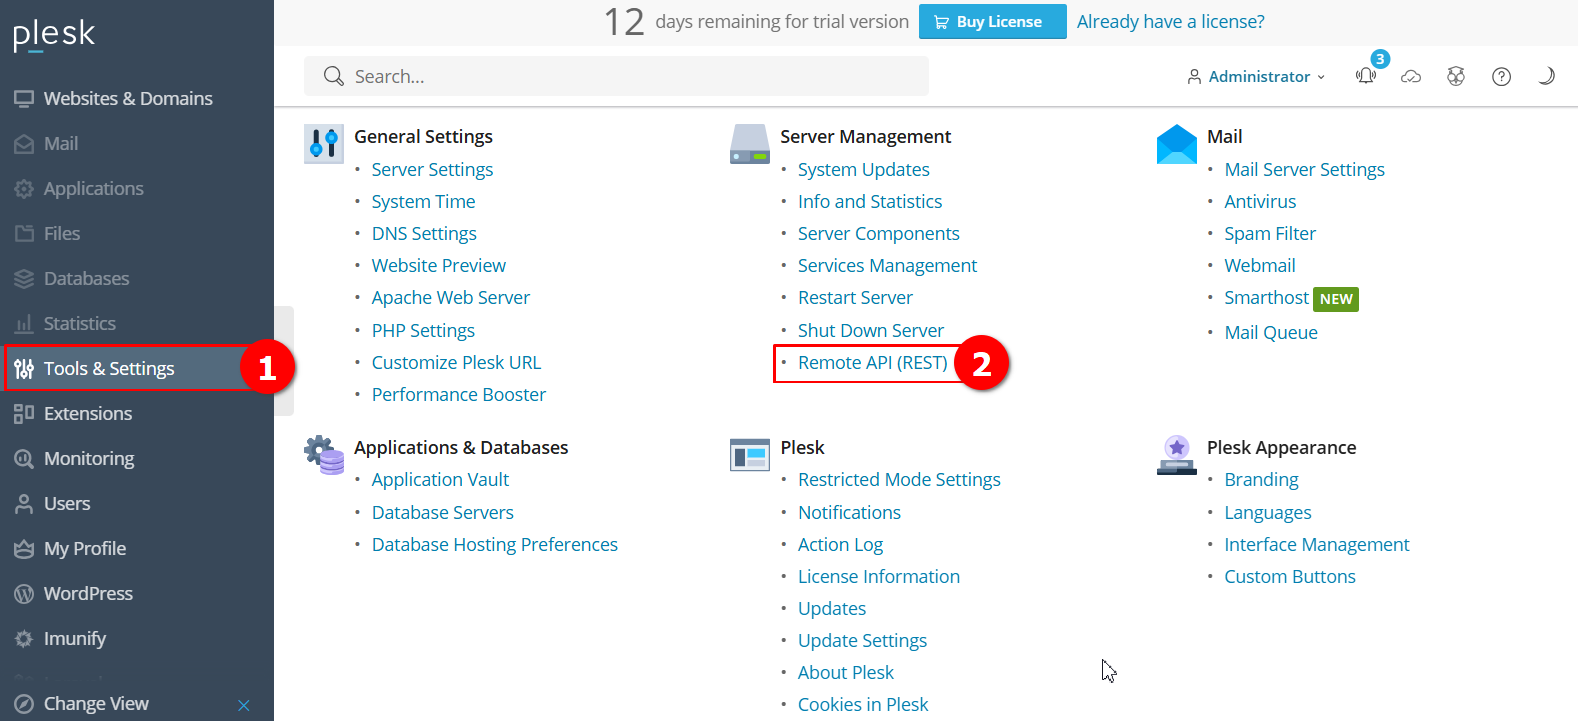Open Administrator account dropdown
The width and height of the screenshot is (1578, 721).
(x=1256, y=76)
